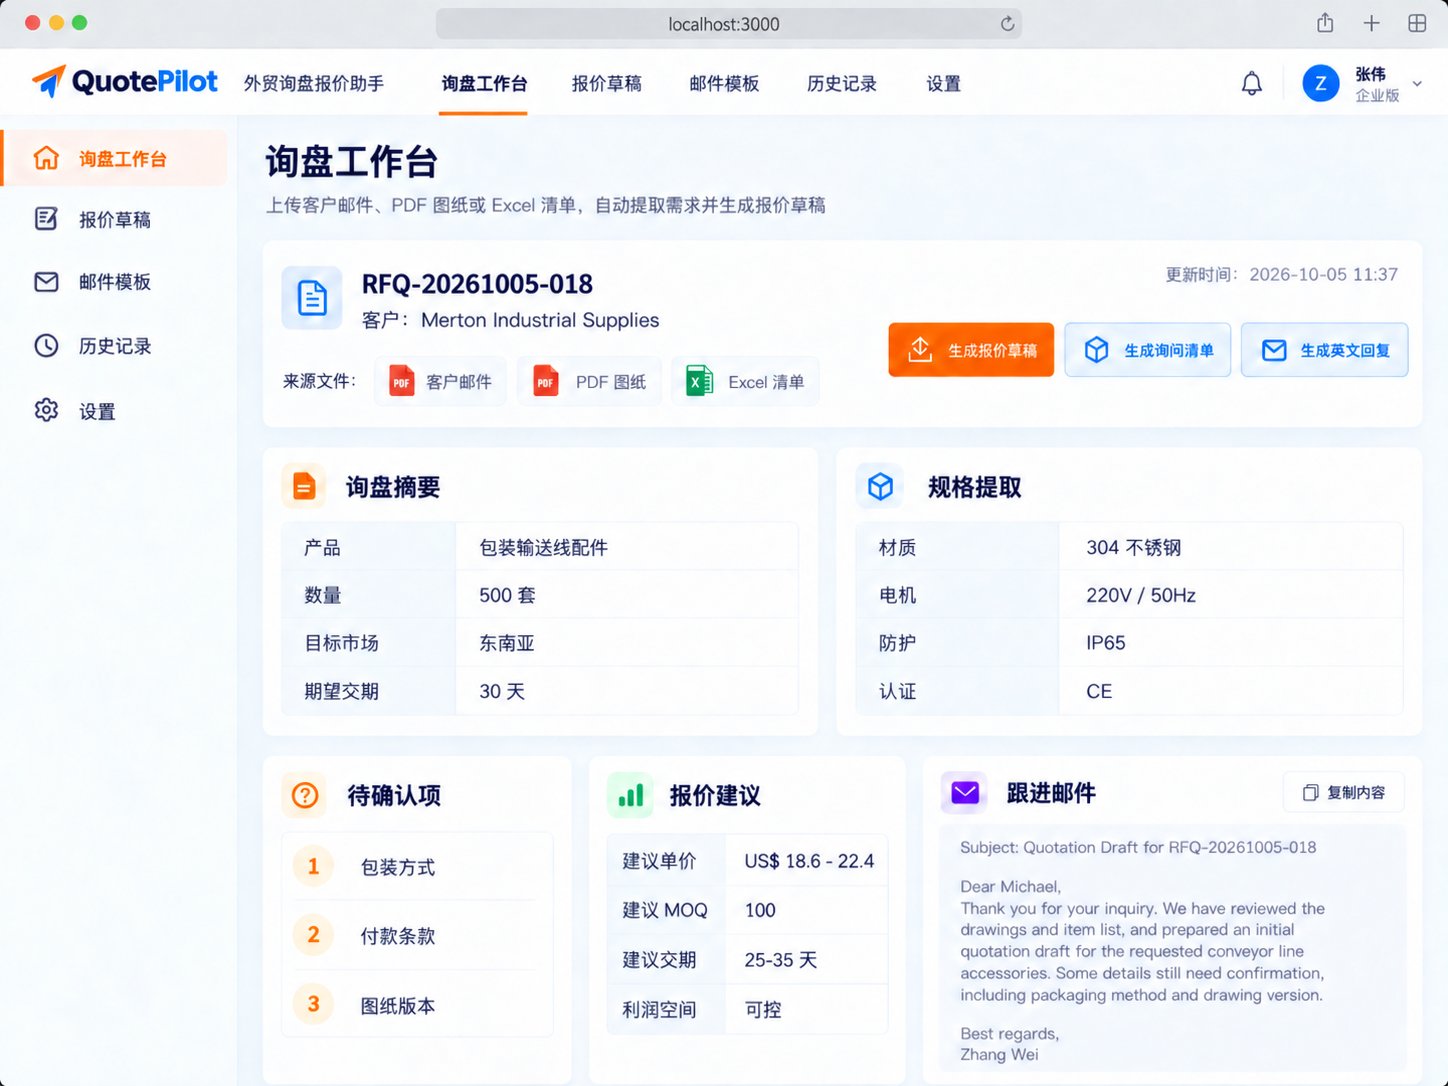The image size is (1448, 1086).
Task: Click the price value US$ 18.6 - 22.4
Action: 809,861
